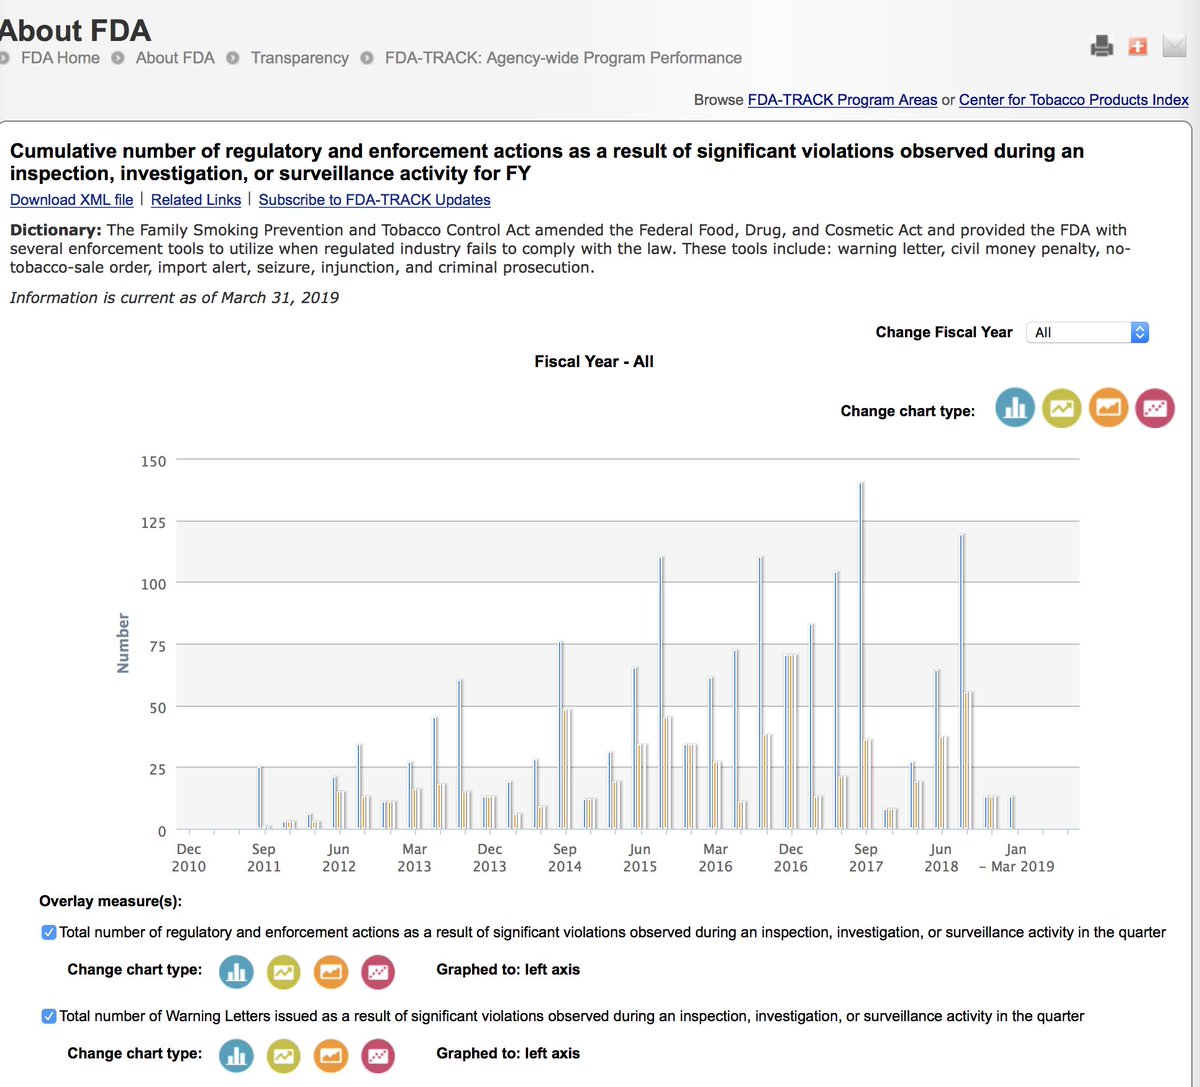Click the 150 y-axis value
Screen dimensions: 1200x1087
point(153,461)
